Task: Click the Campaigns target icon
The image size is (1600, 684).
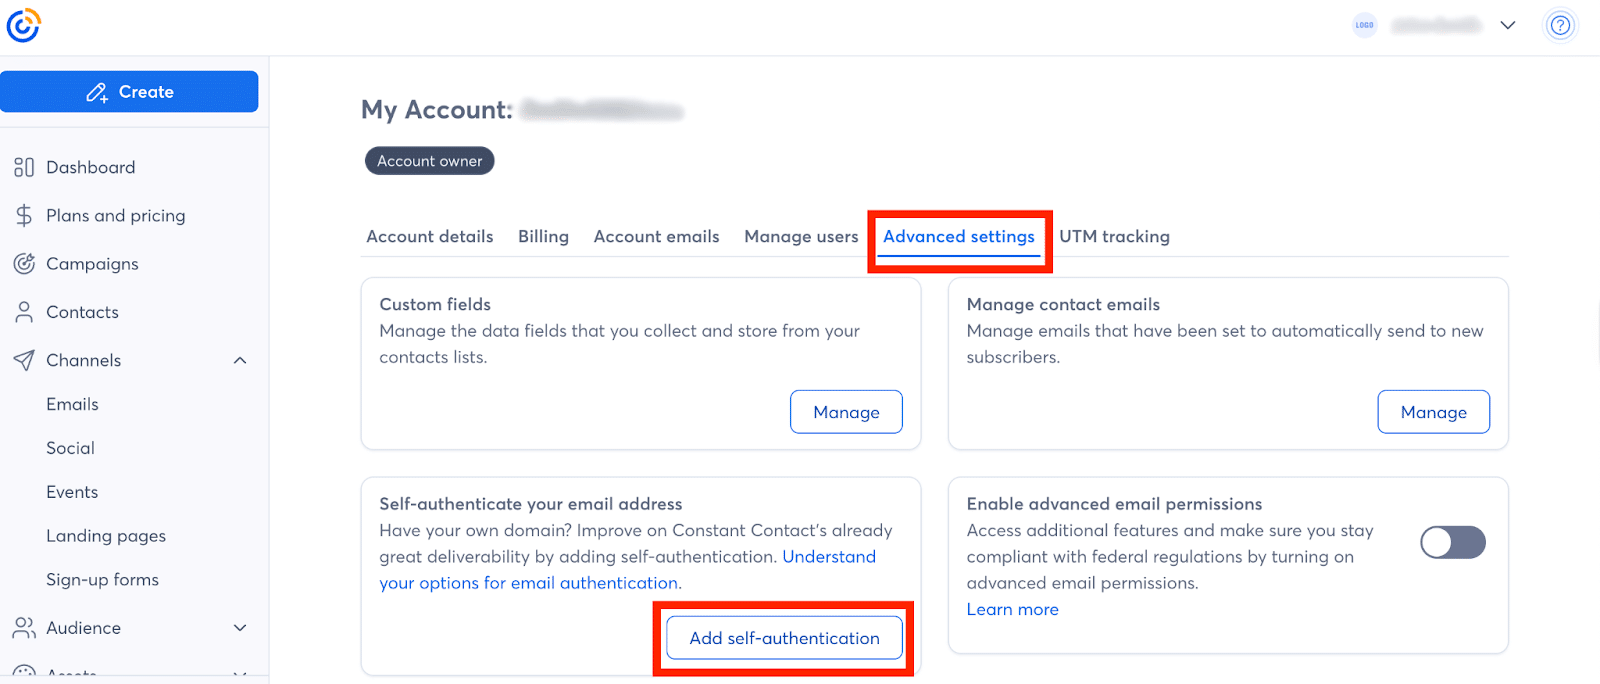Action: point(24,264)
